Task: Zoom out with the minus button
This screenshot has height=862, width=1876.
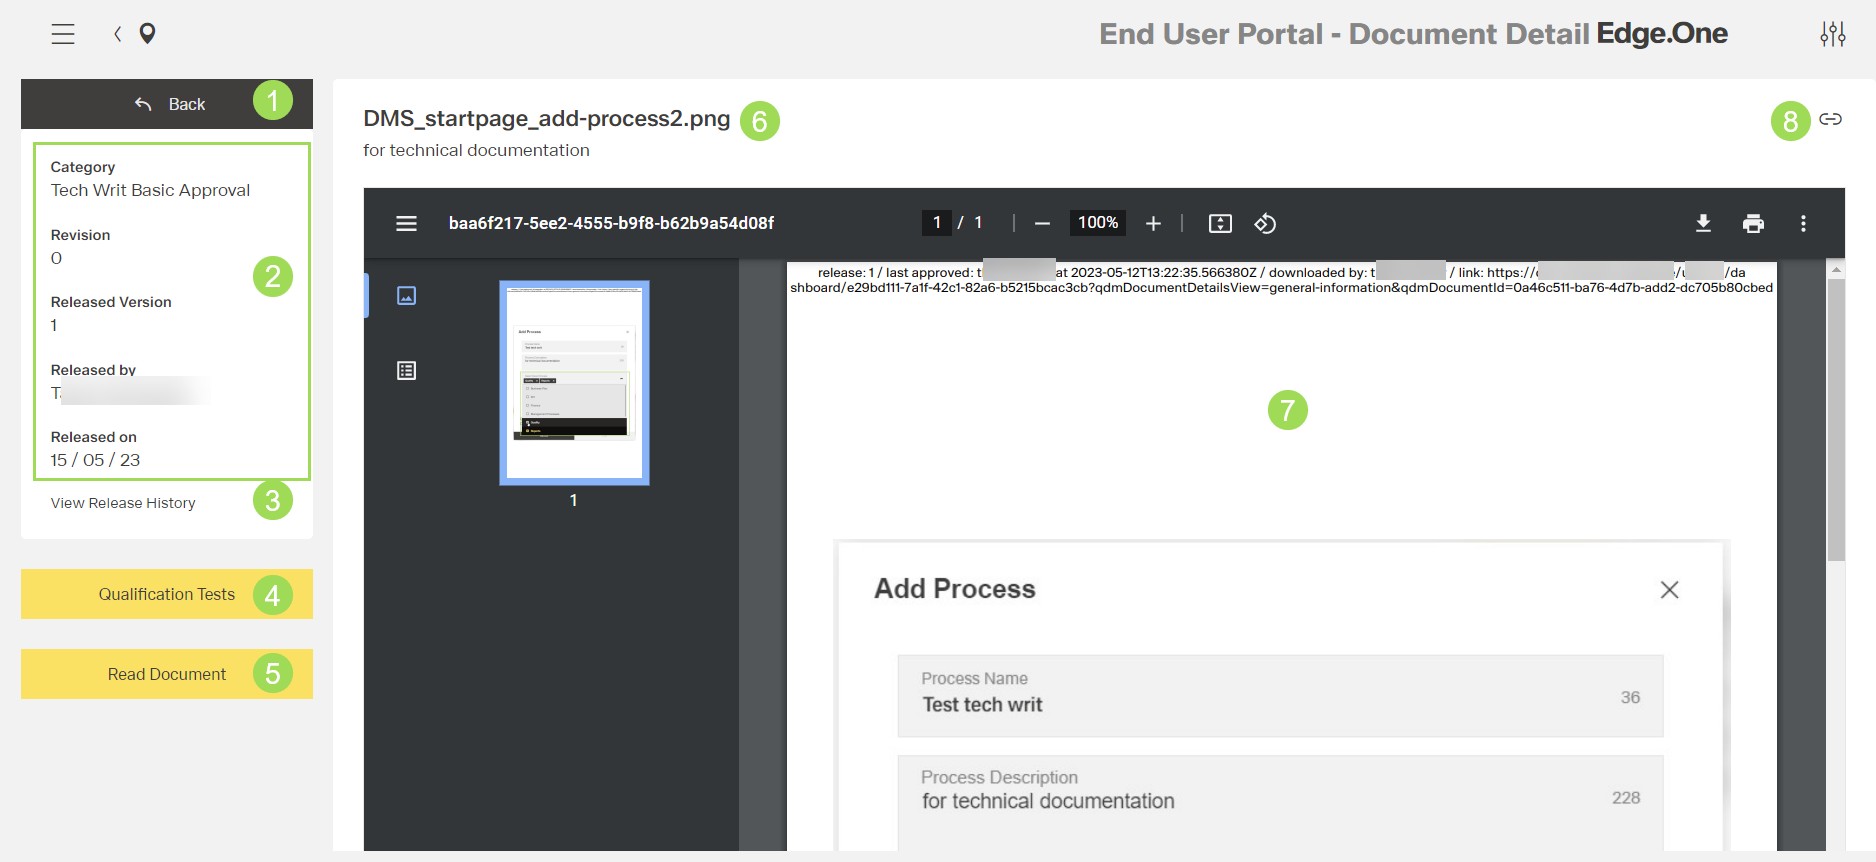Action: [x=1042, y=223]
